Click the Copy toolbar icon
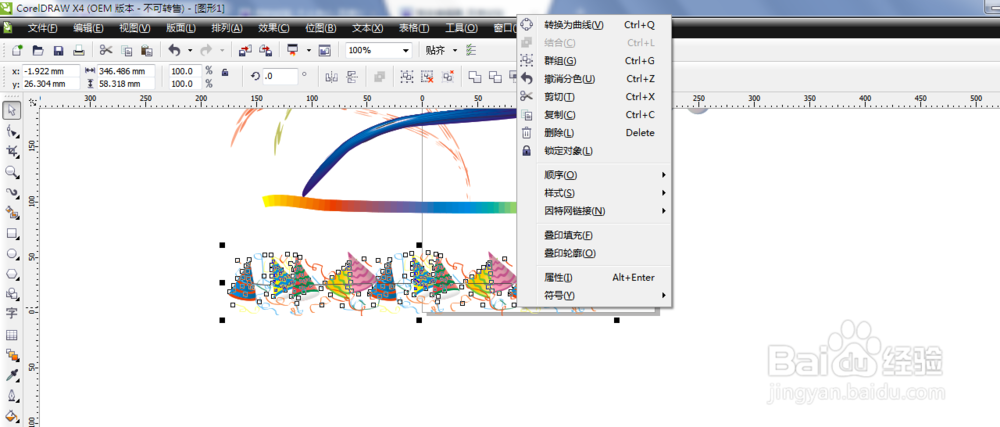This screenshot has height=427, width=1000. tap(126, 50)
